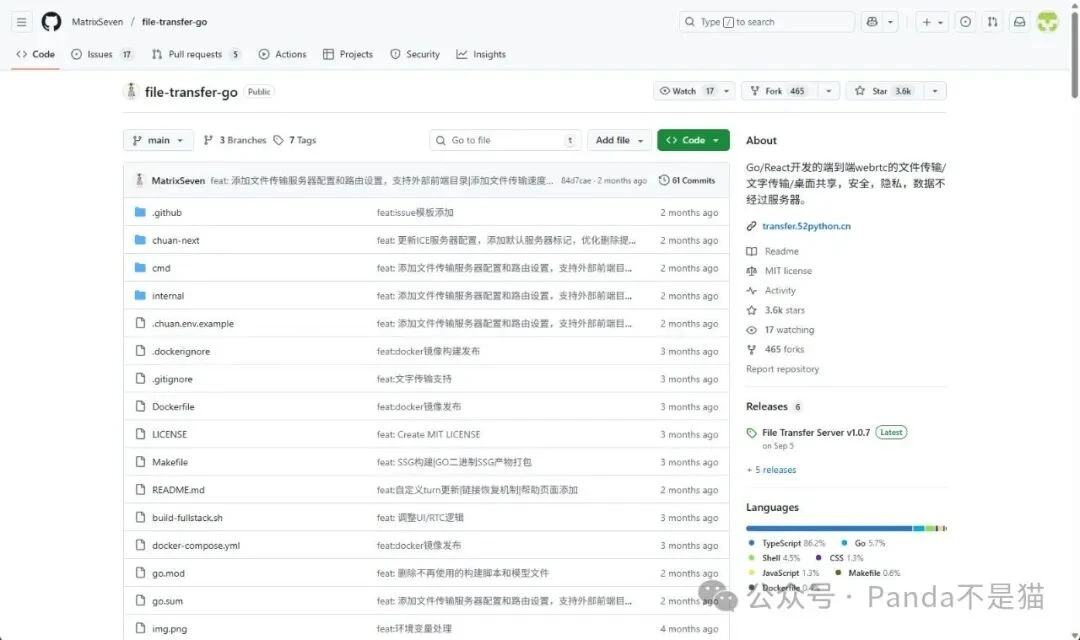Click the issues circle icon in header
The width and height of the screenshot is (1080, 640).
pyautogui.click(x=965, y=22)
